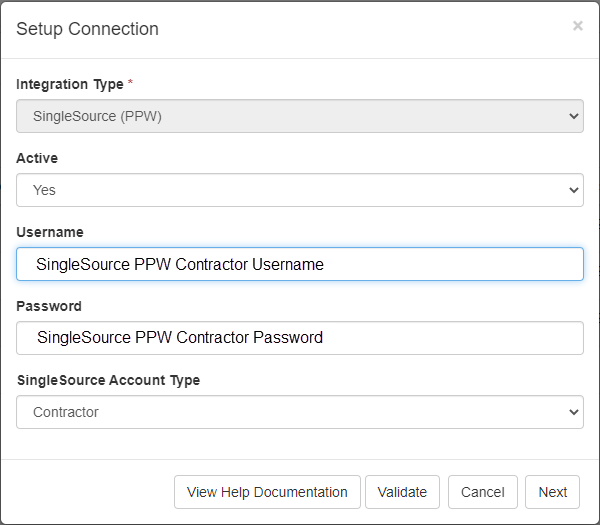Open View Help Documentation

tap(267, 492)
